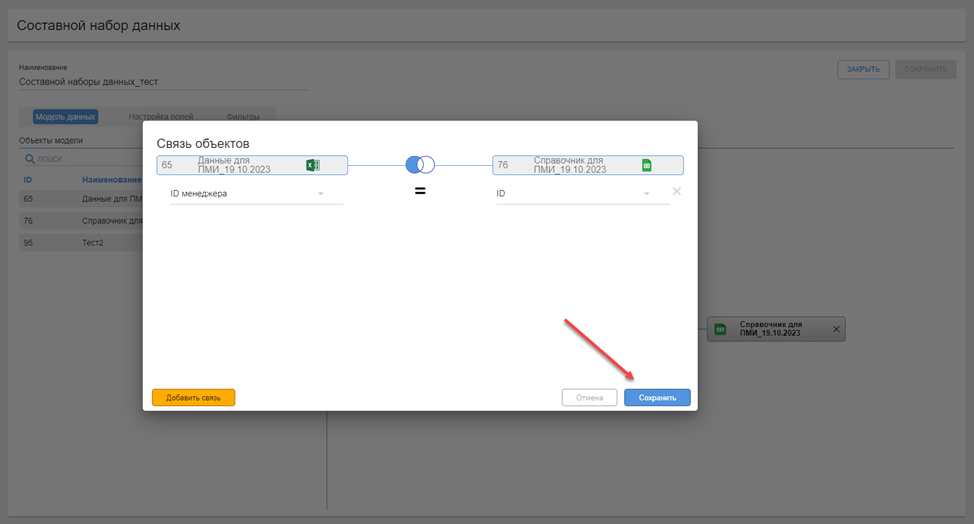The width and height of the screenshot is (974, 524).
Task: Click the Excel icon on object 65
Action: (312, 166)
